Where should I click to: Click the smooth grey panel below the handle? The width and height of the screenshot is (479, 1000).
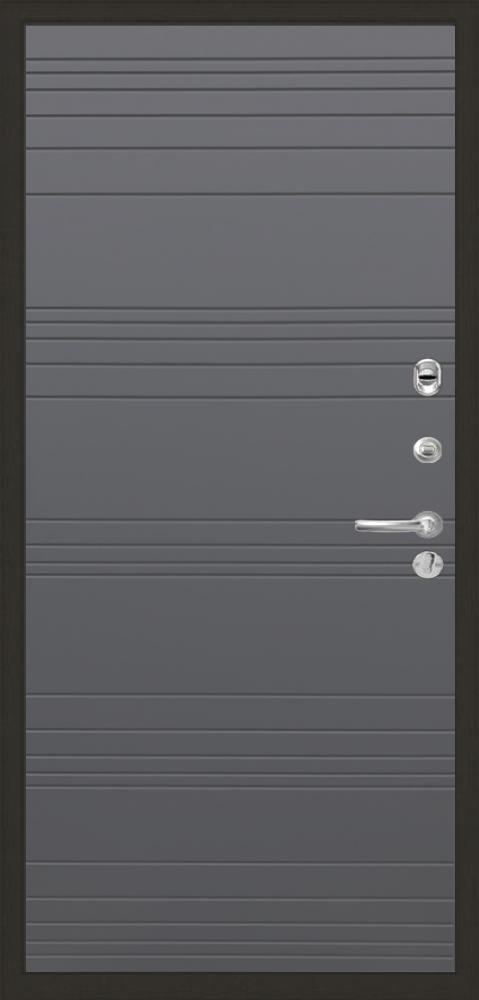click(x=240, y=635)
